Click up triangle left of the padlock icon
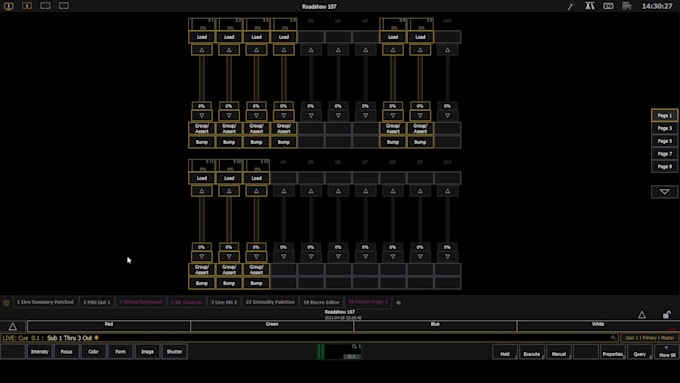680x383 pixels. coord(642,315)
